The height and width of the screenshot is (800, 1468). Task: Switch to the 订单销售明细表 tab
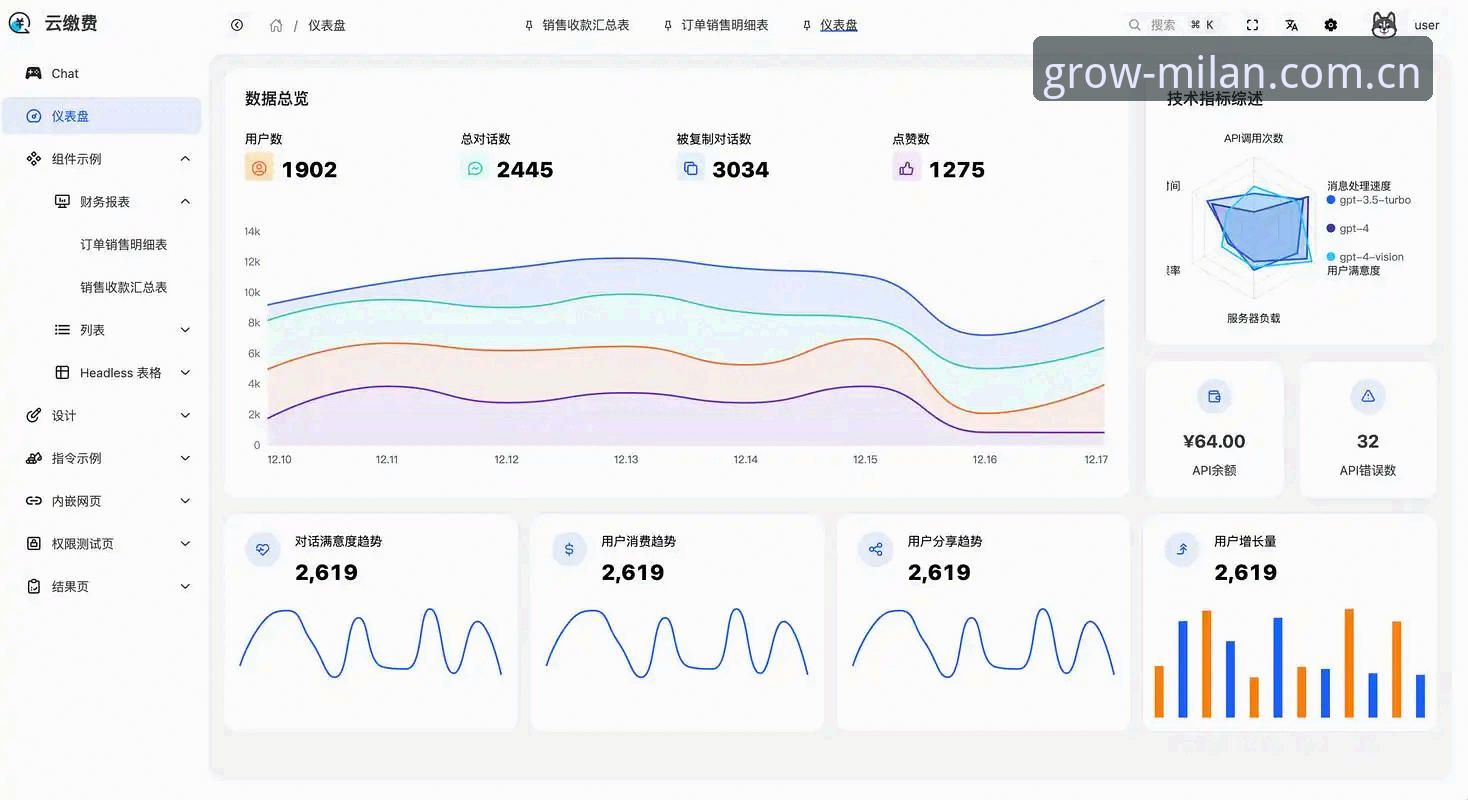click(716, 25)
